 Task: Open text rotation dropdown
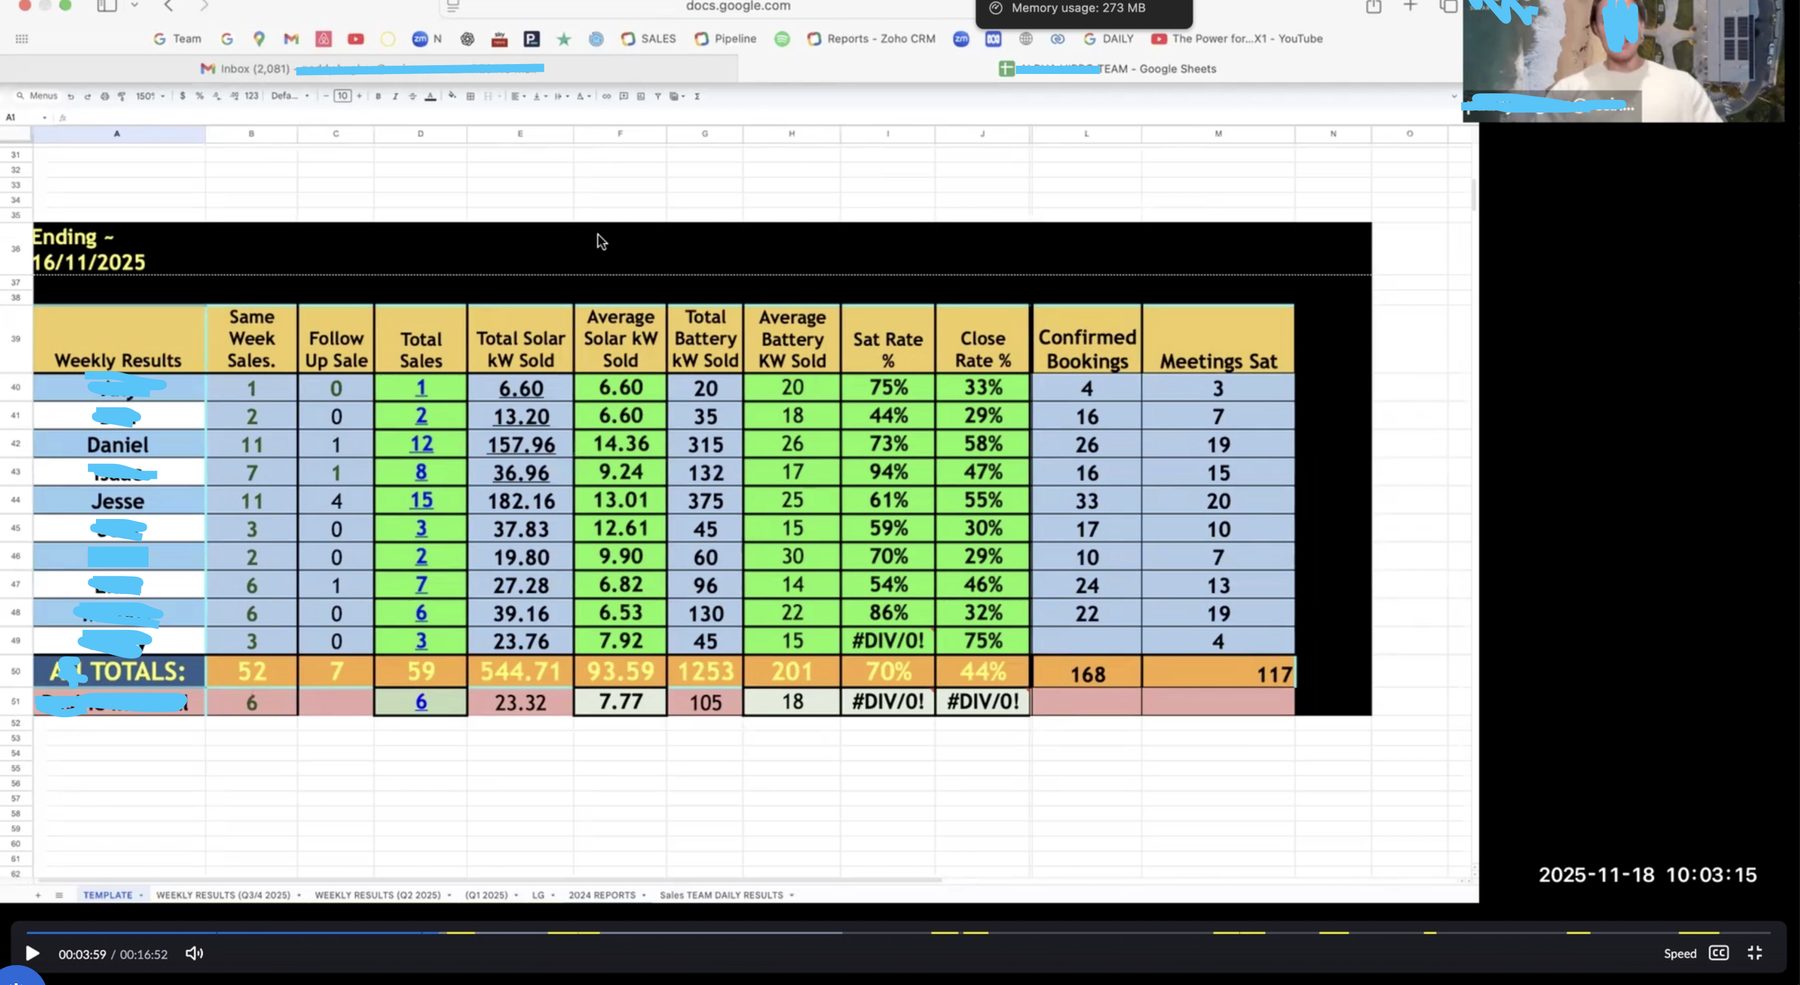click(x=583, y=96)
